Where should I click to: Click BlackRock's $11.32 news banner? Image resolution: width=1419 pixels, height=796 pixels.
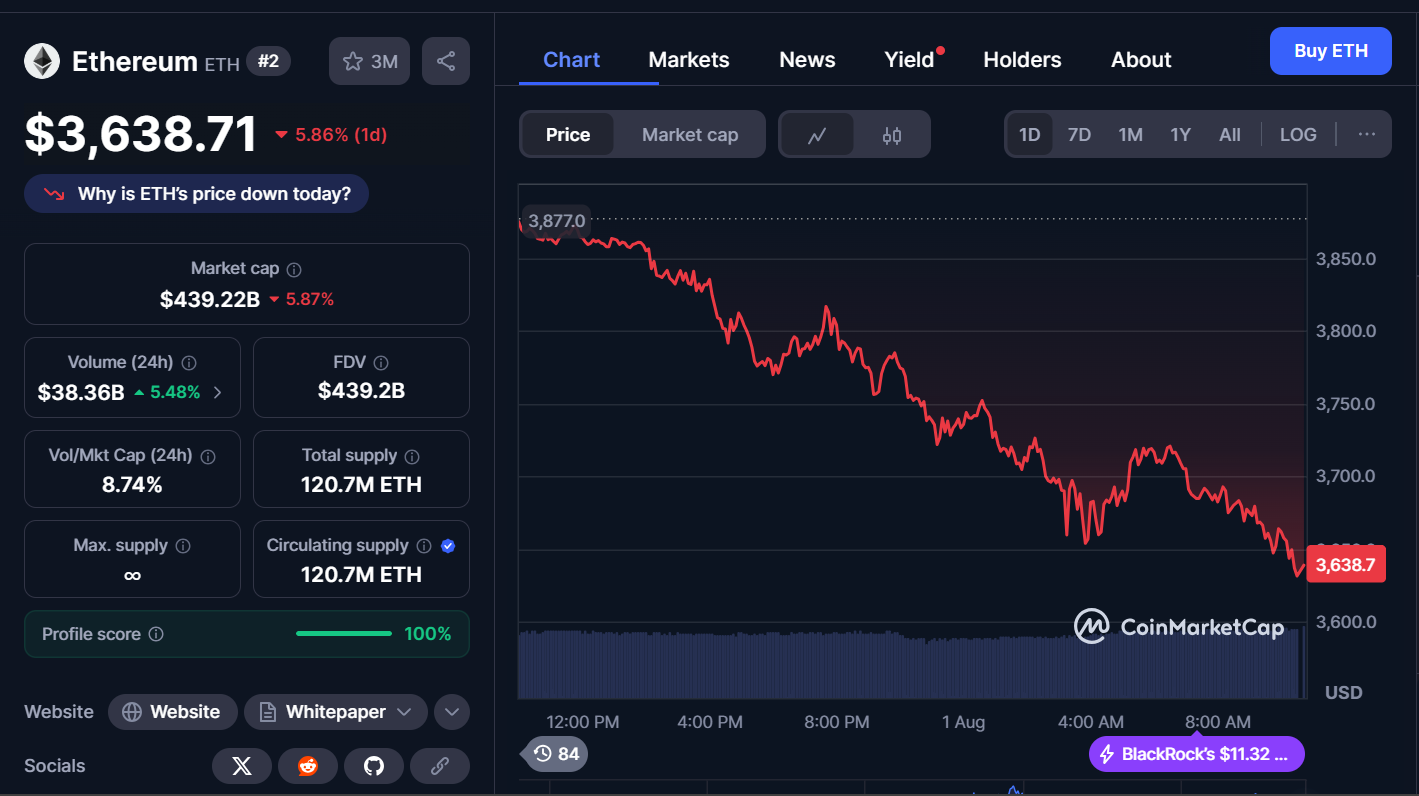coord(1196,754)
